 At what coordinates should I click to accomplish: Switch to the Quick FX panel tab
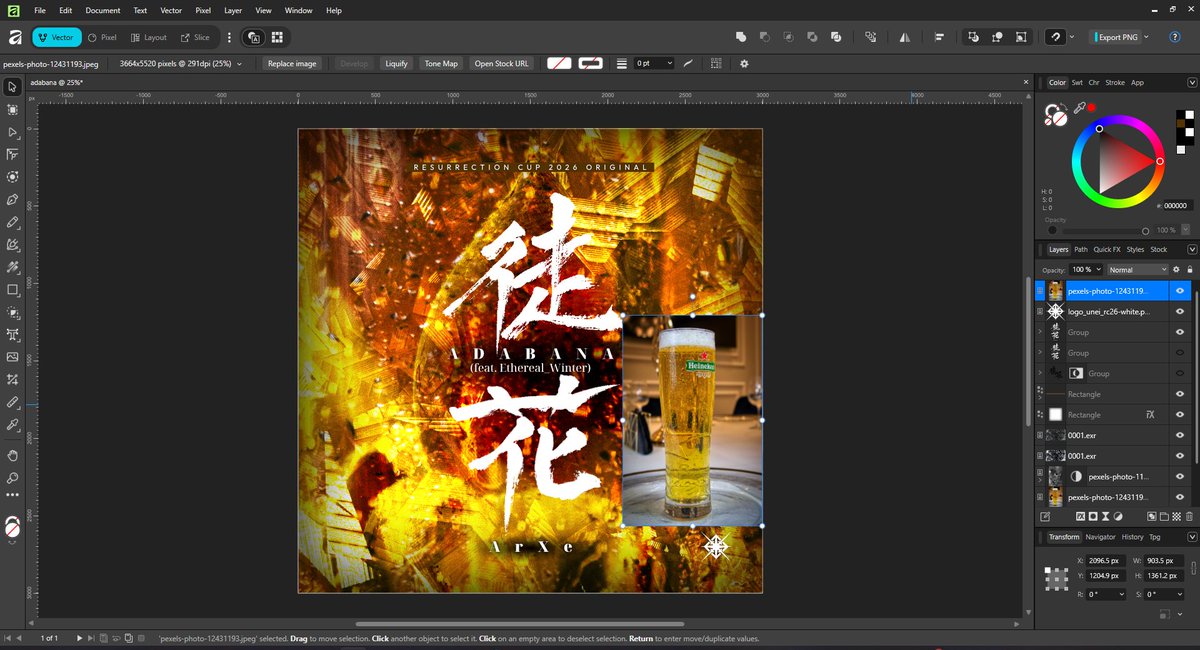[1106, 249]
